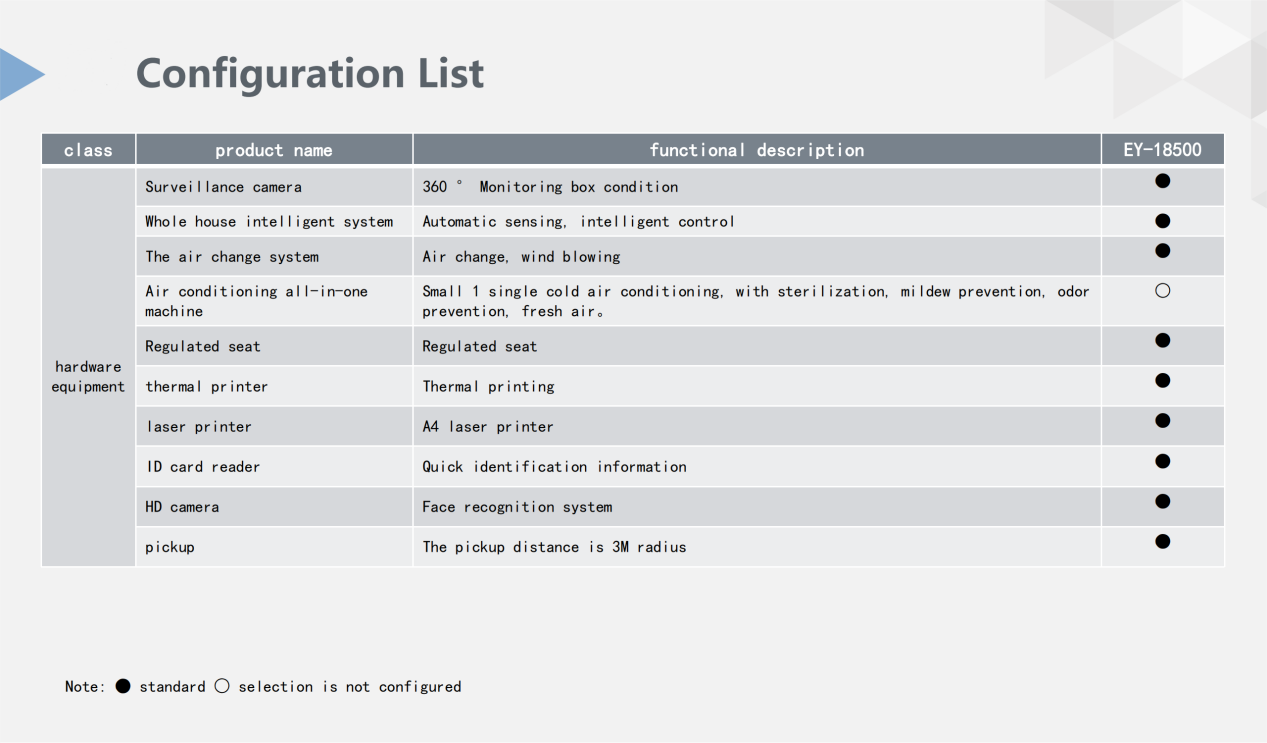Viewport: 1267px width, 743px height.
Task: Click 'Whole house intelligent system' product name
Action: pos(269,222)
